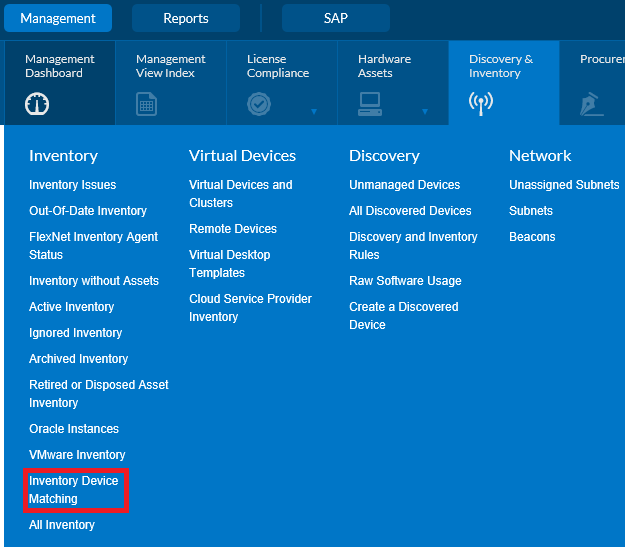Screen dimensions: 625x547
Task: Open Discovery and Inventory Rules
Action: (x=413, y=246)
